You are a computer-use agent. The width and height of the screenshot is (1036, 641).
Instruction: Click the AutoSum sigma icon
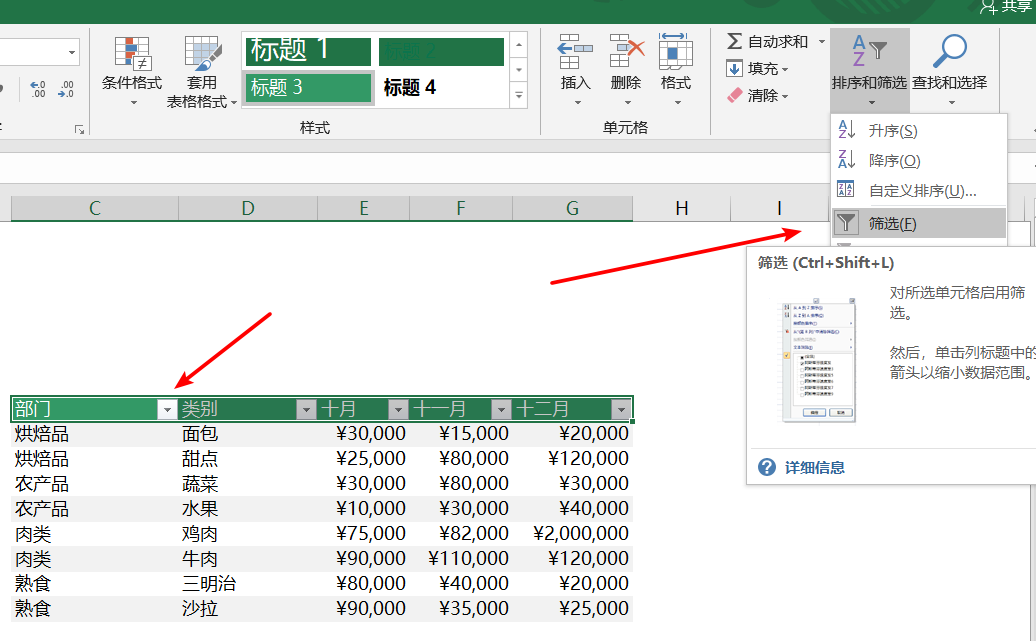tap(734, 41)
